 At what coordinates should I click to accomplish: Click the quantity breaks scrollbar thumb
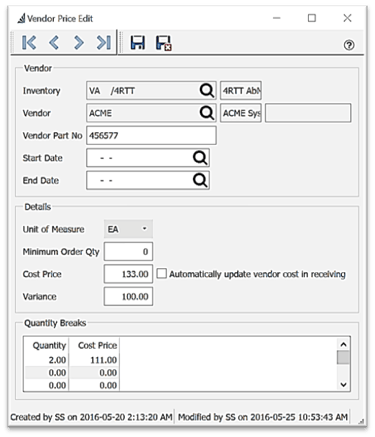[343, 358]
